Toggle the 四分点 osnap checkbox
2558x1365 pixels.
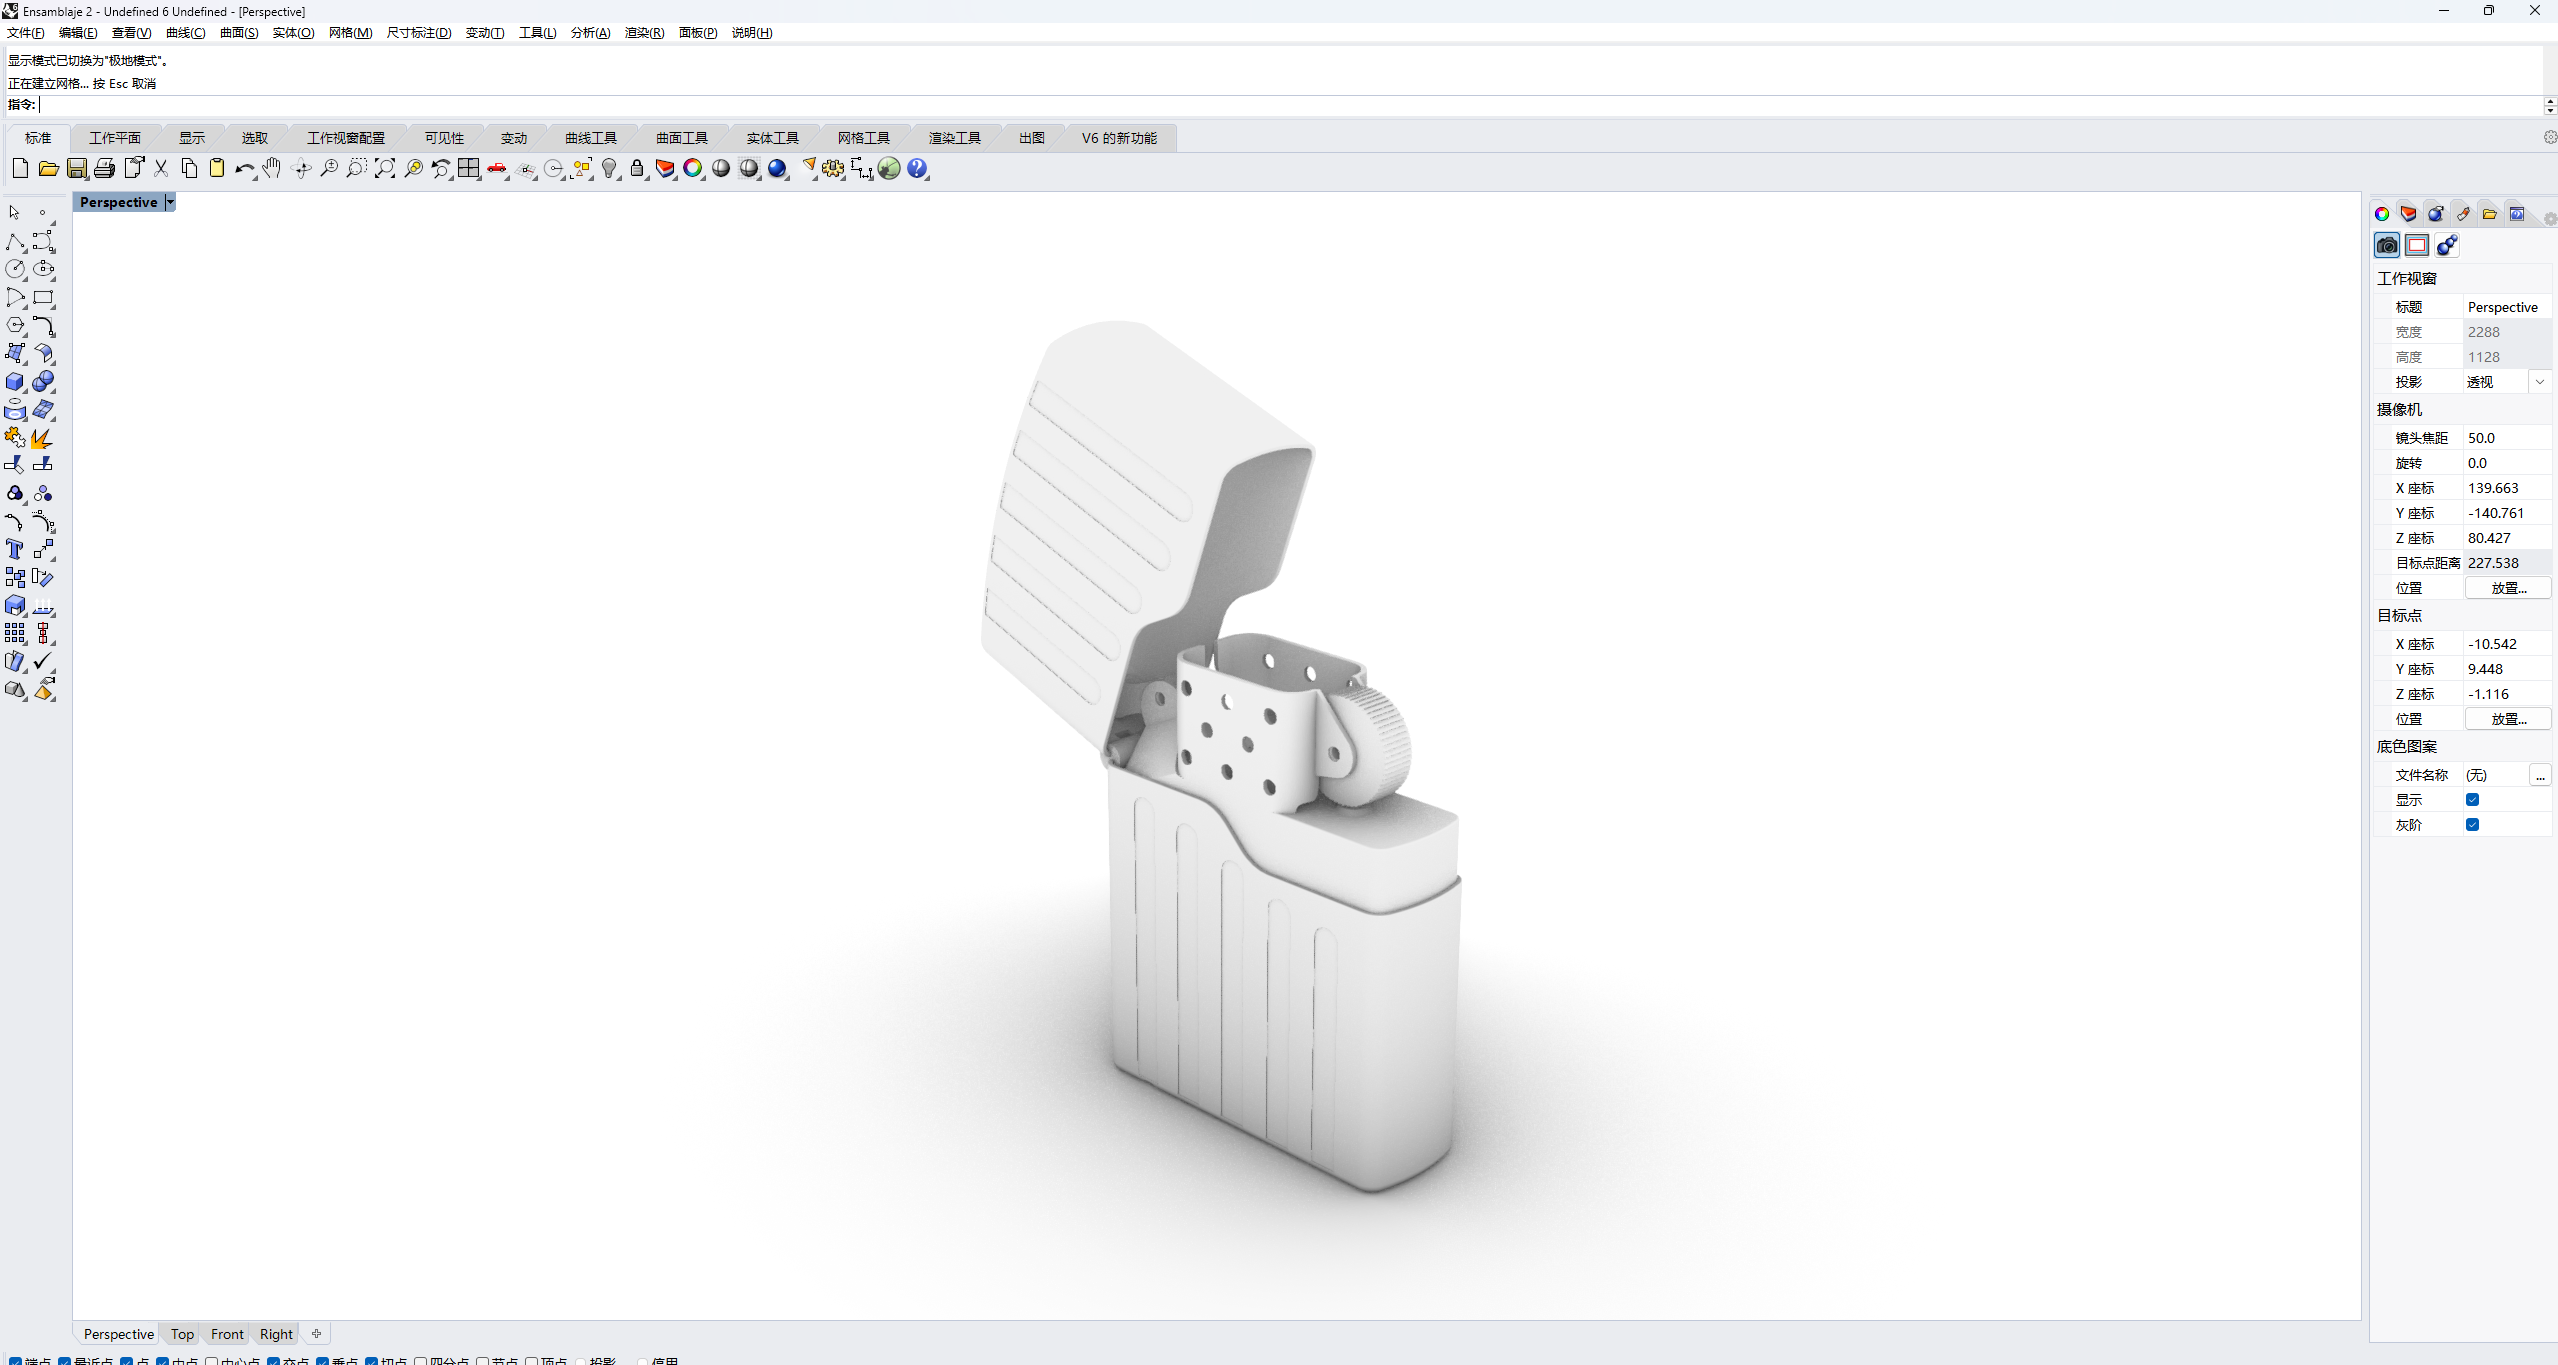[421, 1361]
